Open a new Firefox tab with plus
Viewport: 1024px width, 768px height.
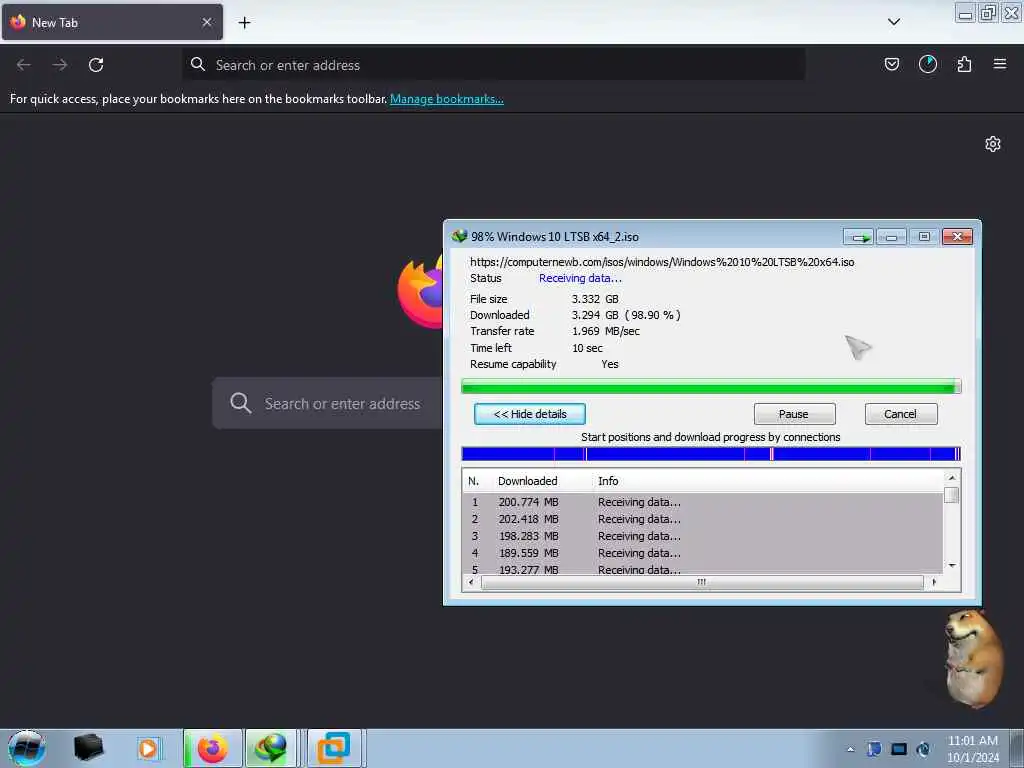244,23
